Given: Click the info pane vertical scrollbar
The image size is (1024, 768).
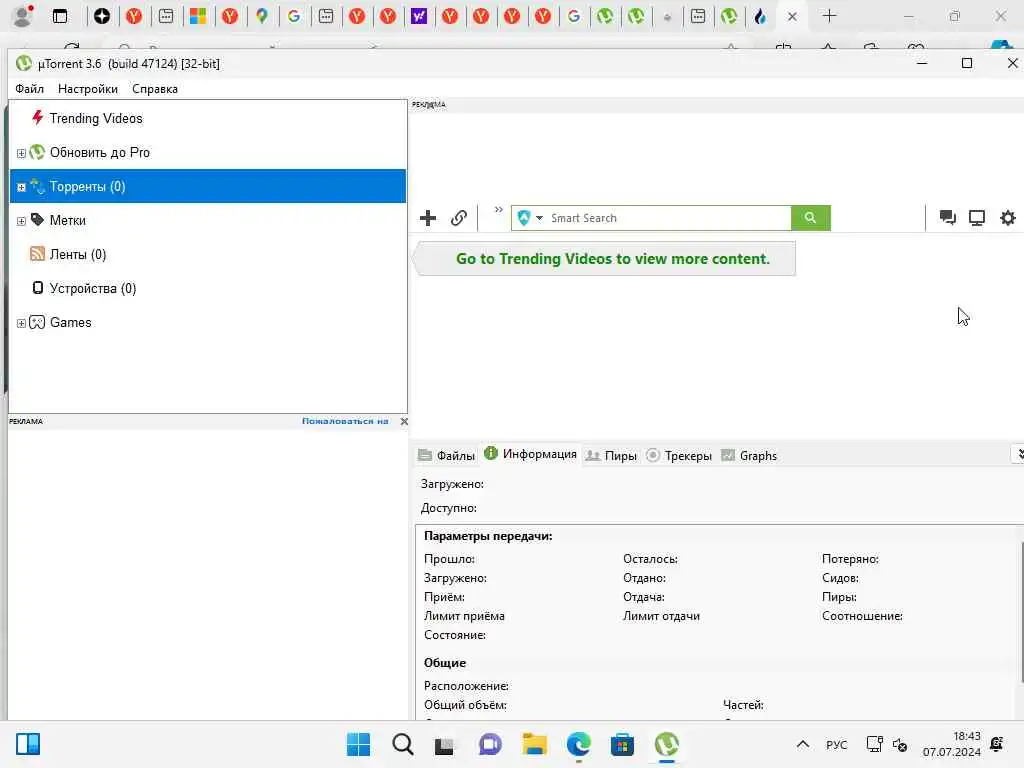Looking at the screenshot, I should point(1021,613).
